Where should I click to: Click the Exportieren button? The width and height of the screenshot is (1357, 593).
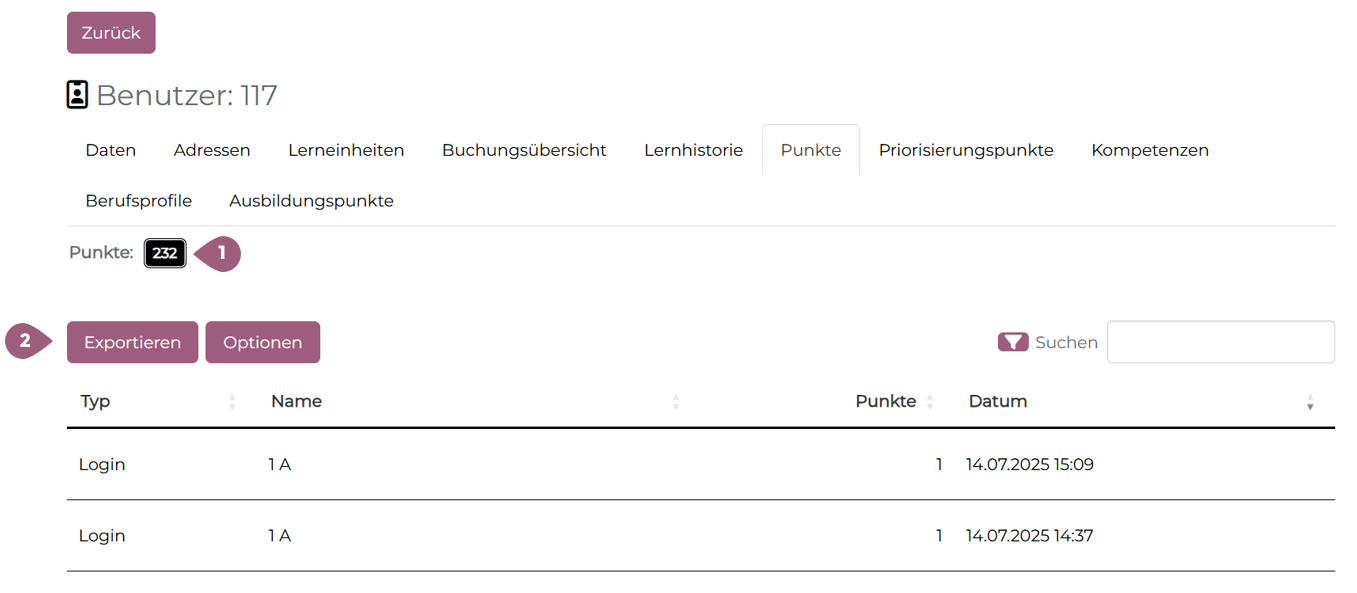(132, 342)
